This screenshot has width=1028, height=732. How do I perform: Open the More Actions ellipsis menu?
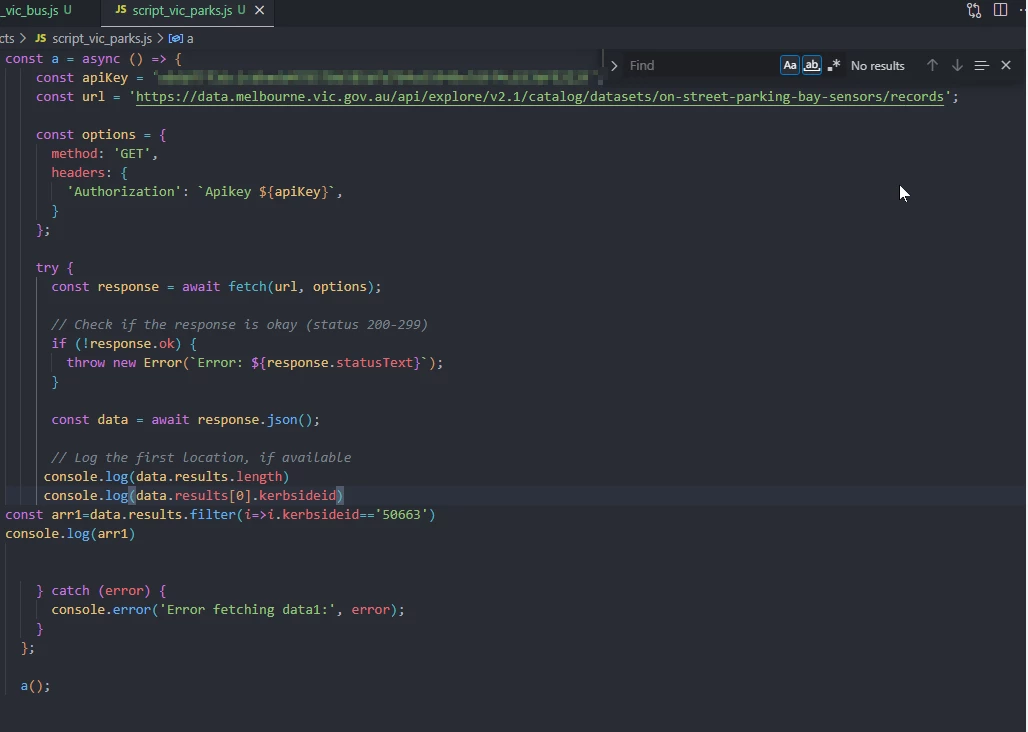[x=1022, y=10]
